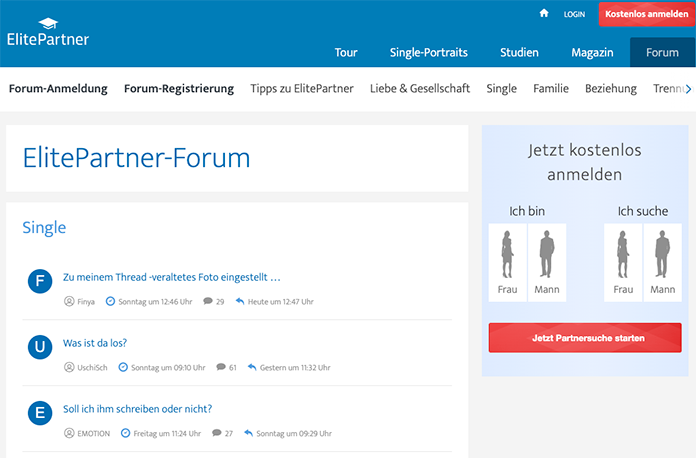Click Kostenlos anmelden button

click(647, 14)
